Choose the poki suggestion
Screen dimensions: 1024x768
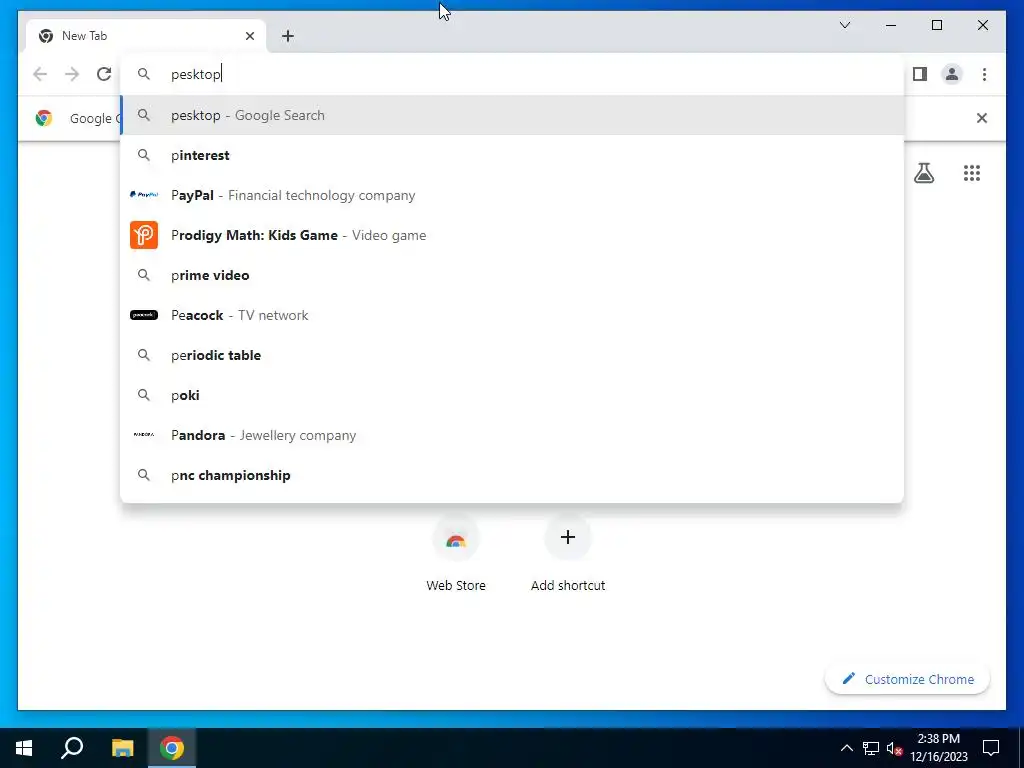(512, 395)
